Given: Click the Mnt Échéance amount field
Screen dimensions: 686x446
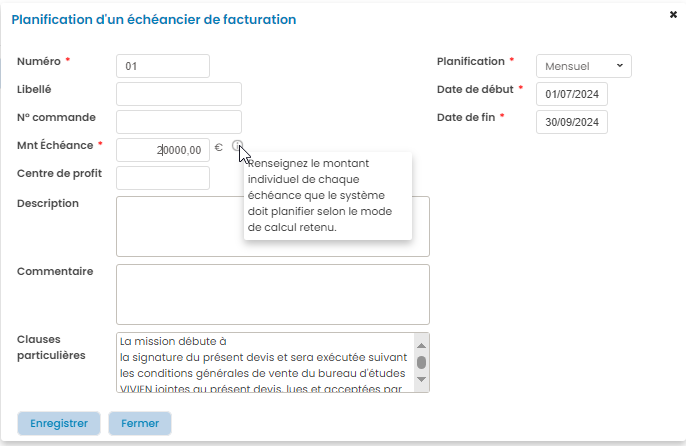Looking at the screenshot, I should [163, 150].
